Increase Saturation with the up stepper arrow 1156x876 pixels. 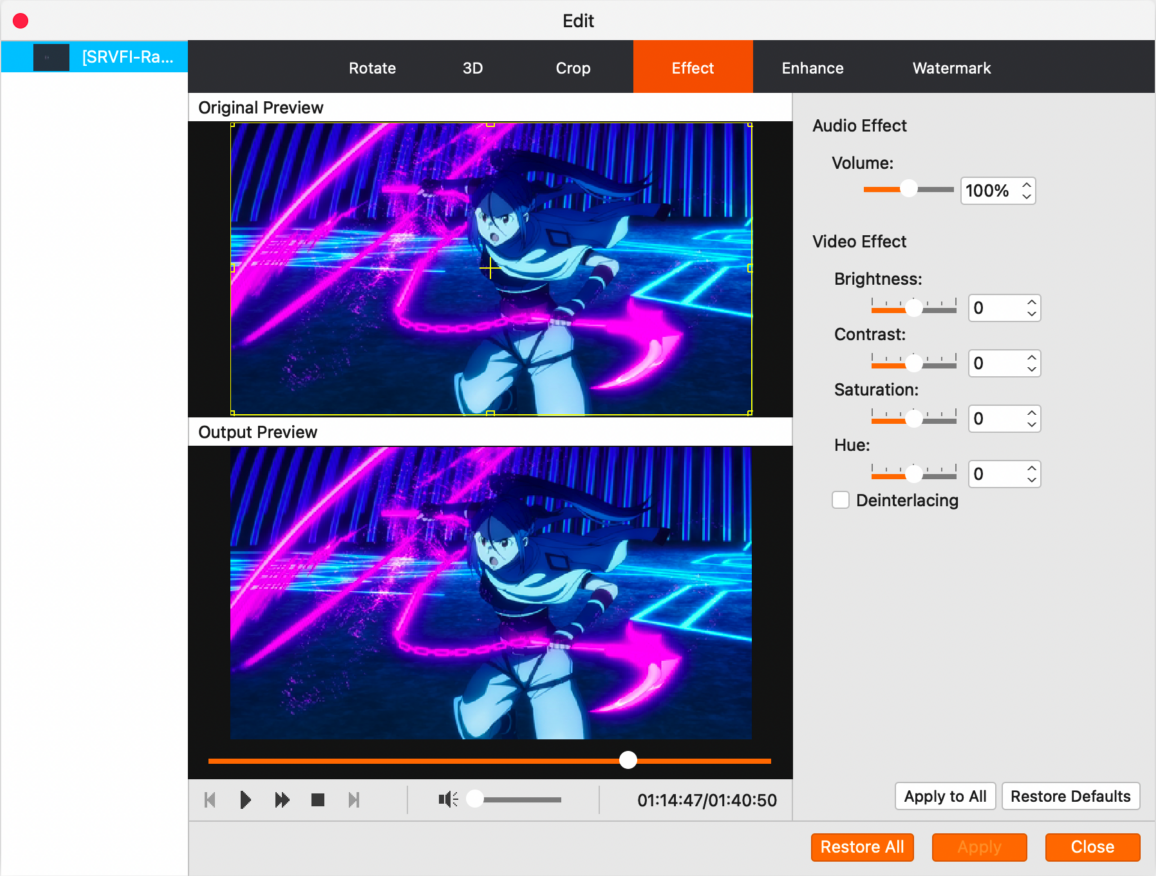click(x=1031, y=413)
